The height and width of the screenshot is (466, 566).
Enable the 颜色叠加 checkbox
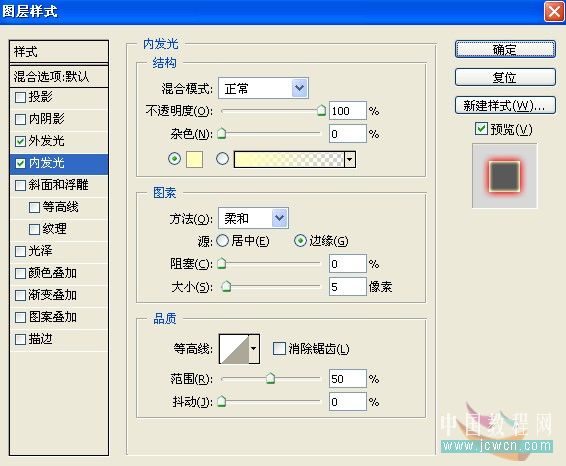point(20,273)
